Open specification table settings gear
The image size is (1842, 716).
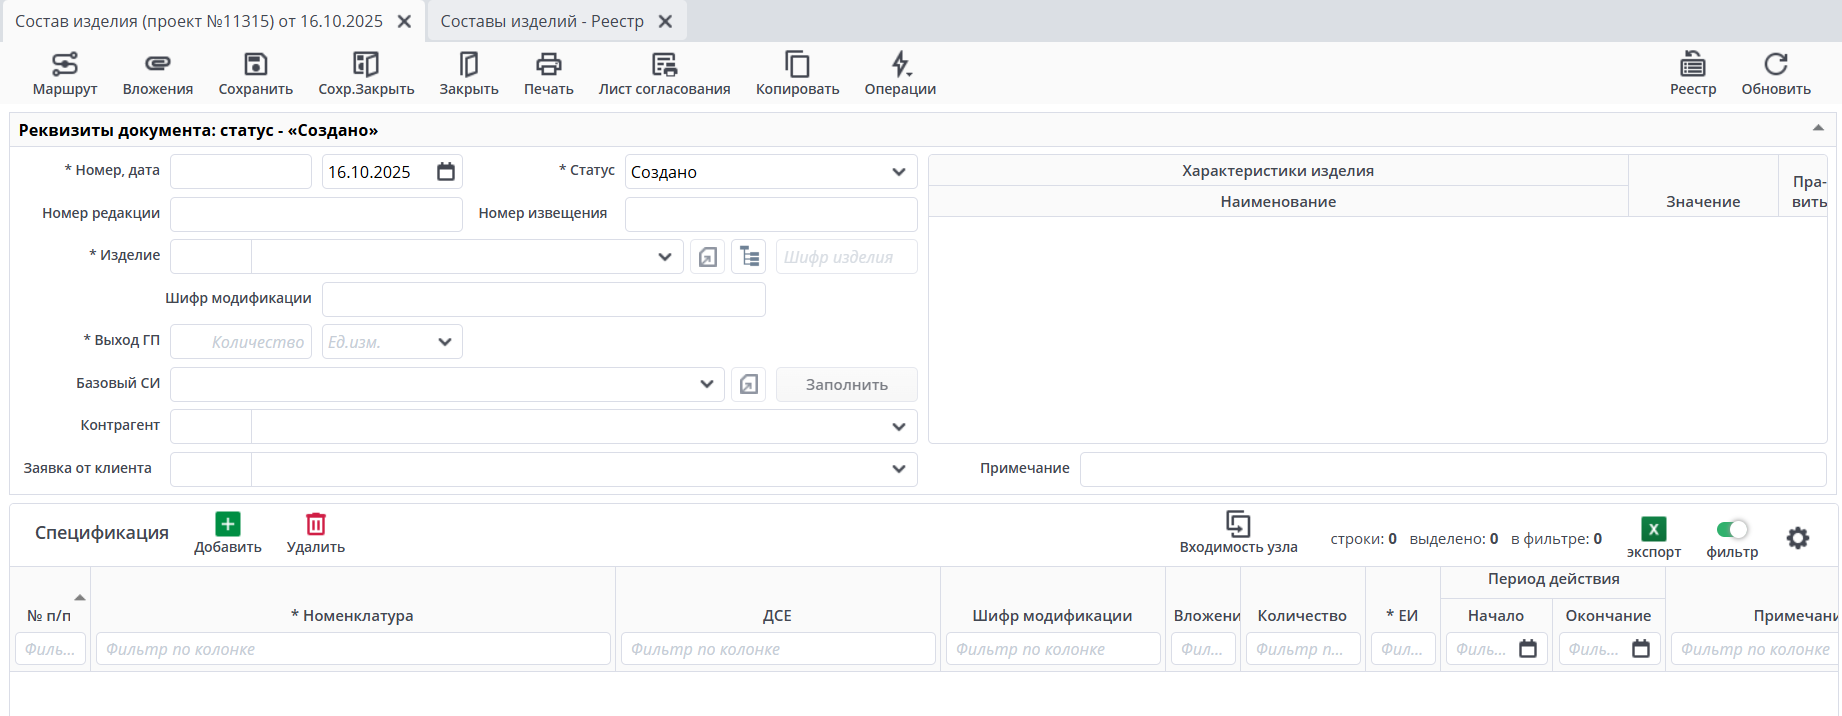pos(1797,538)
